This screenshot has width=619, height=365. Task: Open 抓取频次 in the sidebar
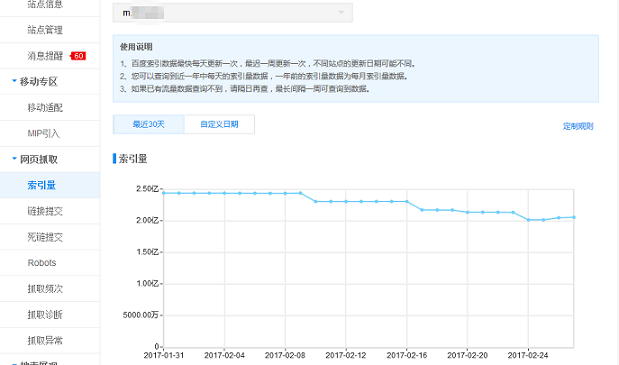(x=45, y=289)
